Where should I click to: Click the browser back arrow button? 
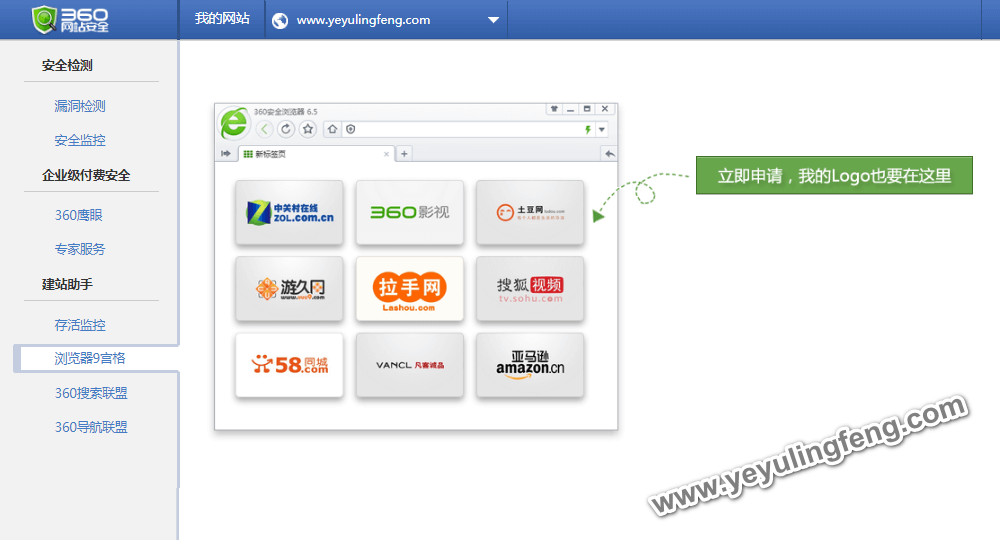(264, 129)
